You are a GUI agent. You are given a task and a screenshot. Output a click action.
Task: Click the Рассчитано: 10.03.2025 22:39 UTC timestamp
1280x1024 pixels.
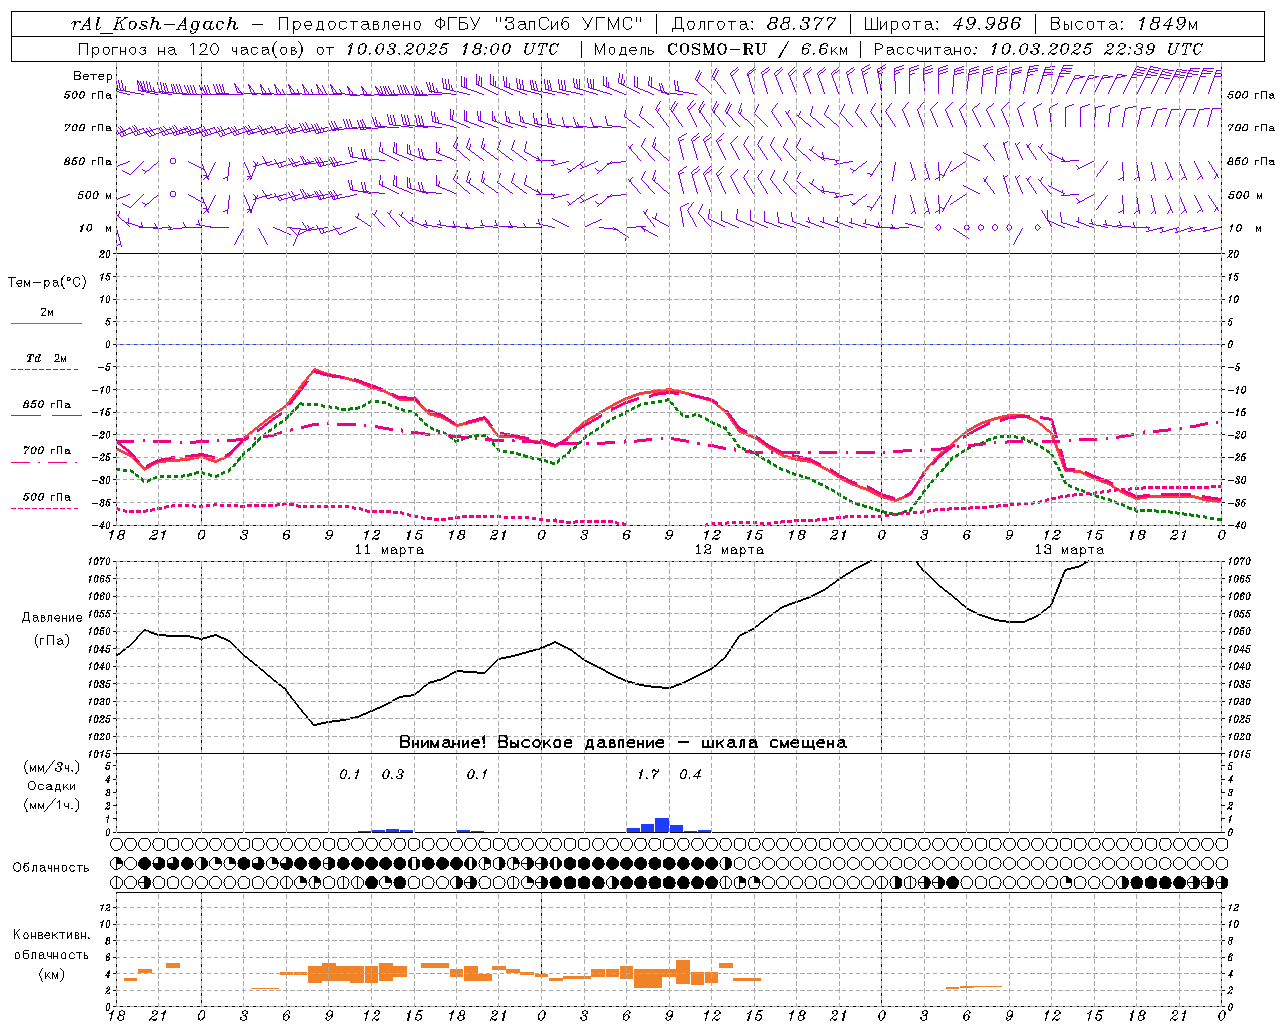(x=1038, y=48)
